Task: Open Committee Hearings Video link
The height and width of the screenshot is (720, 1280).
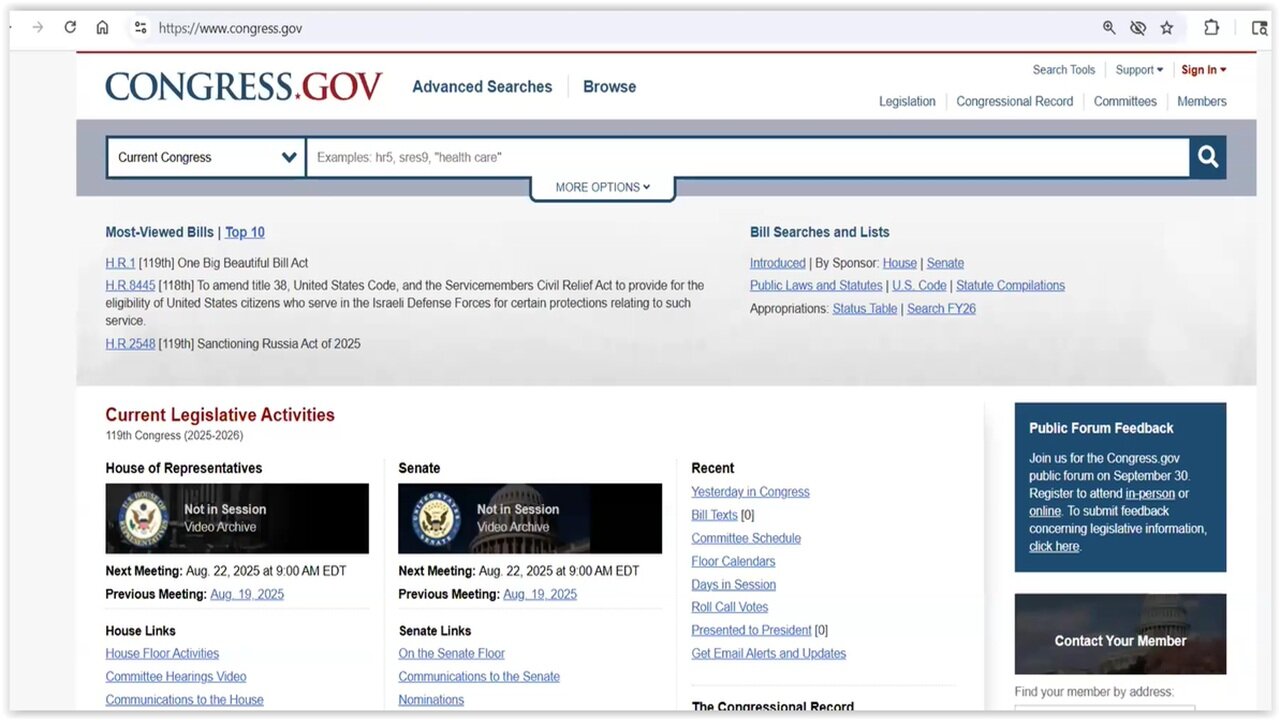Action: click(176, 676)
